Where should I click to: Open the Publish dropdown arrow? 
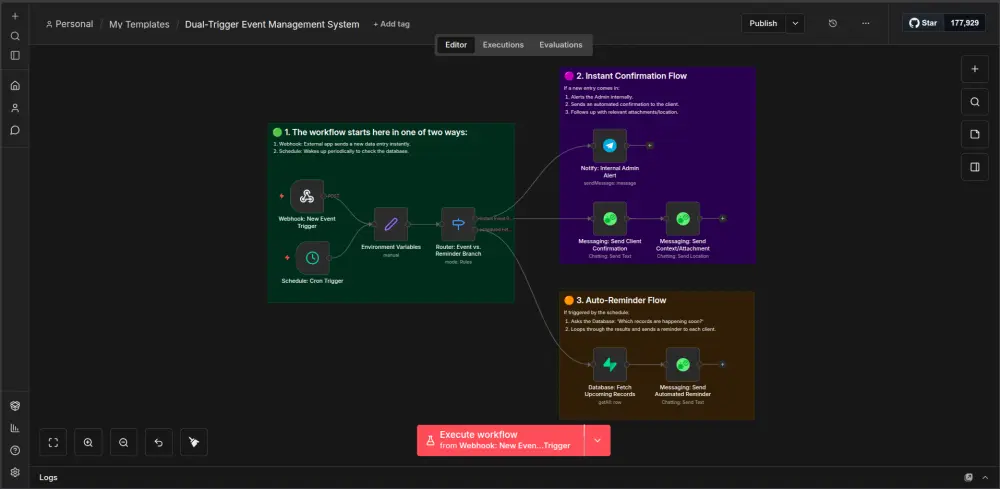[795, 24]
